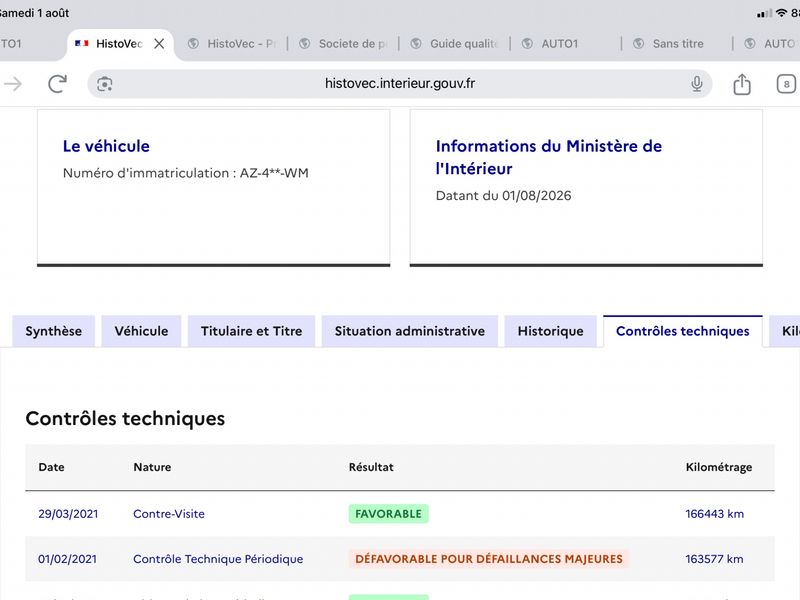The image size is (800, 600).
Task: Click the Le véhicule card heading
Action: coord(106,146)
